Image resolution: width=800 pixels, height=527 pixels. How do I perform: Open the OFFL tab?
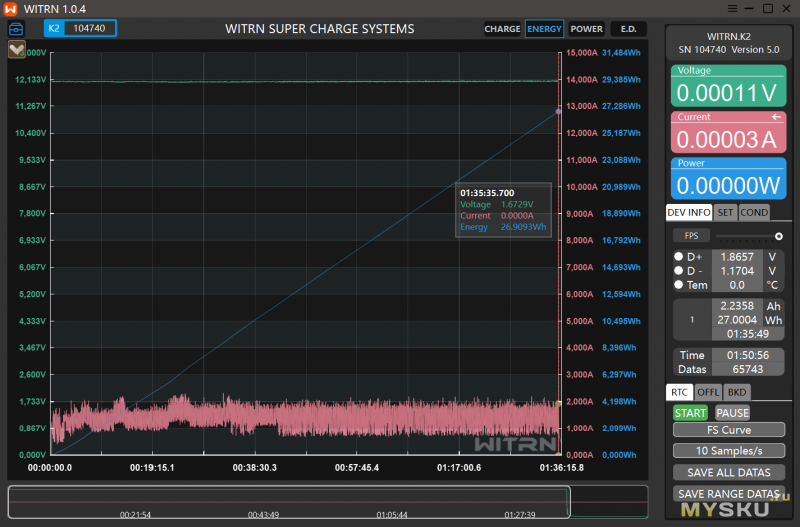coord(707,393)
